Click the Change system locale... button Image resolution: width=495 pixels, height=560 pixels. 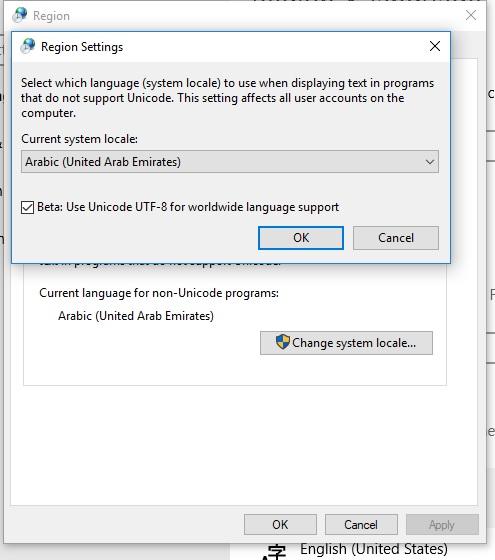346,343
